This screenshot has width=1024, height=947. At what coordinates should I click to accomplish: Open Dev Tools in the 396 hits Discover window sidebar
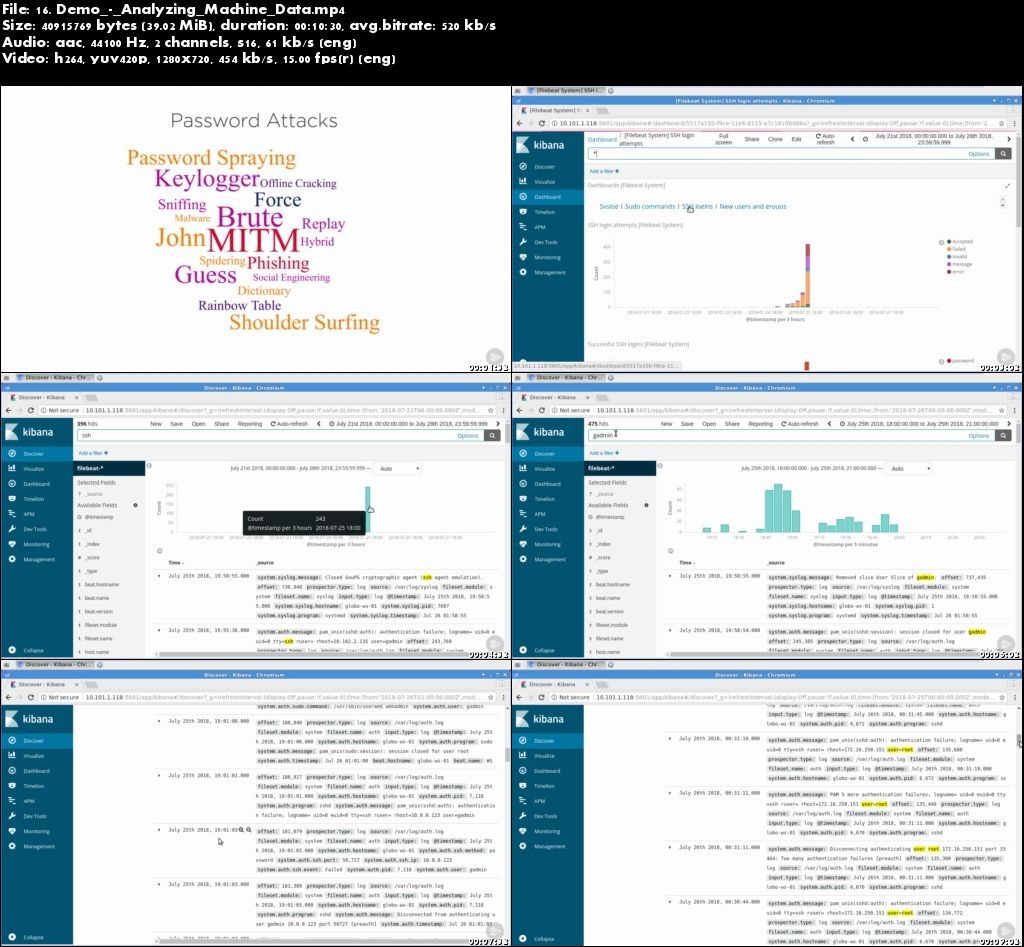click(x=37, y=528)
